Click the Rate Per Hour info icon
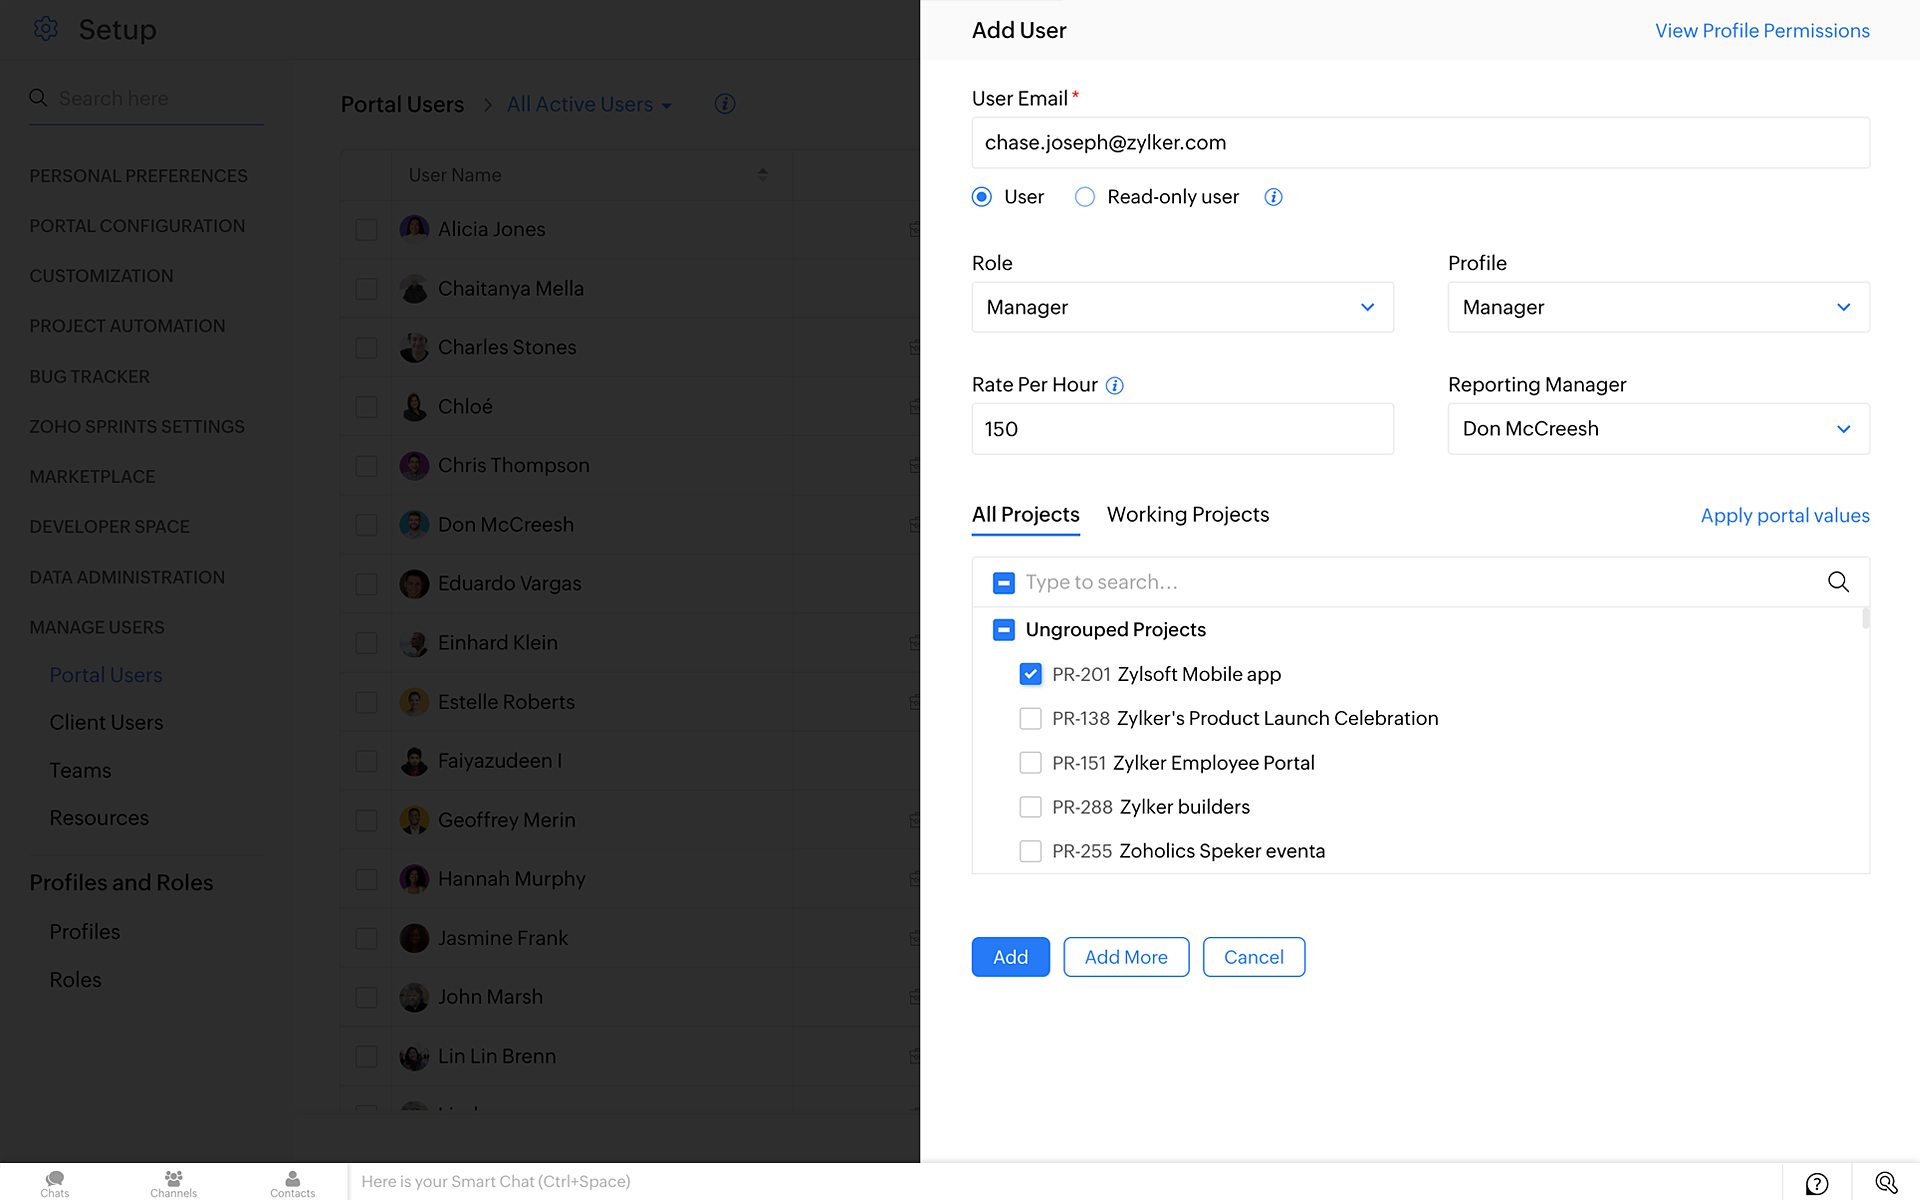 pos(1115,385)
